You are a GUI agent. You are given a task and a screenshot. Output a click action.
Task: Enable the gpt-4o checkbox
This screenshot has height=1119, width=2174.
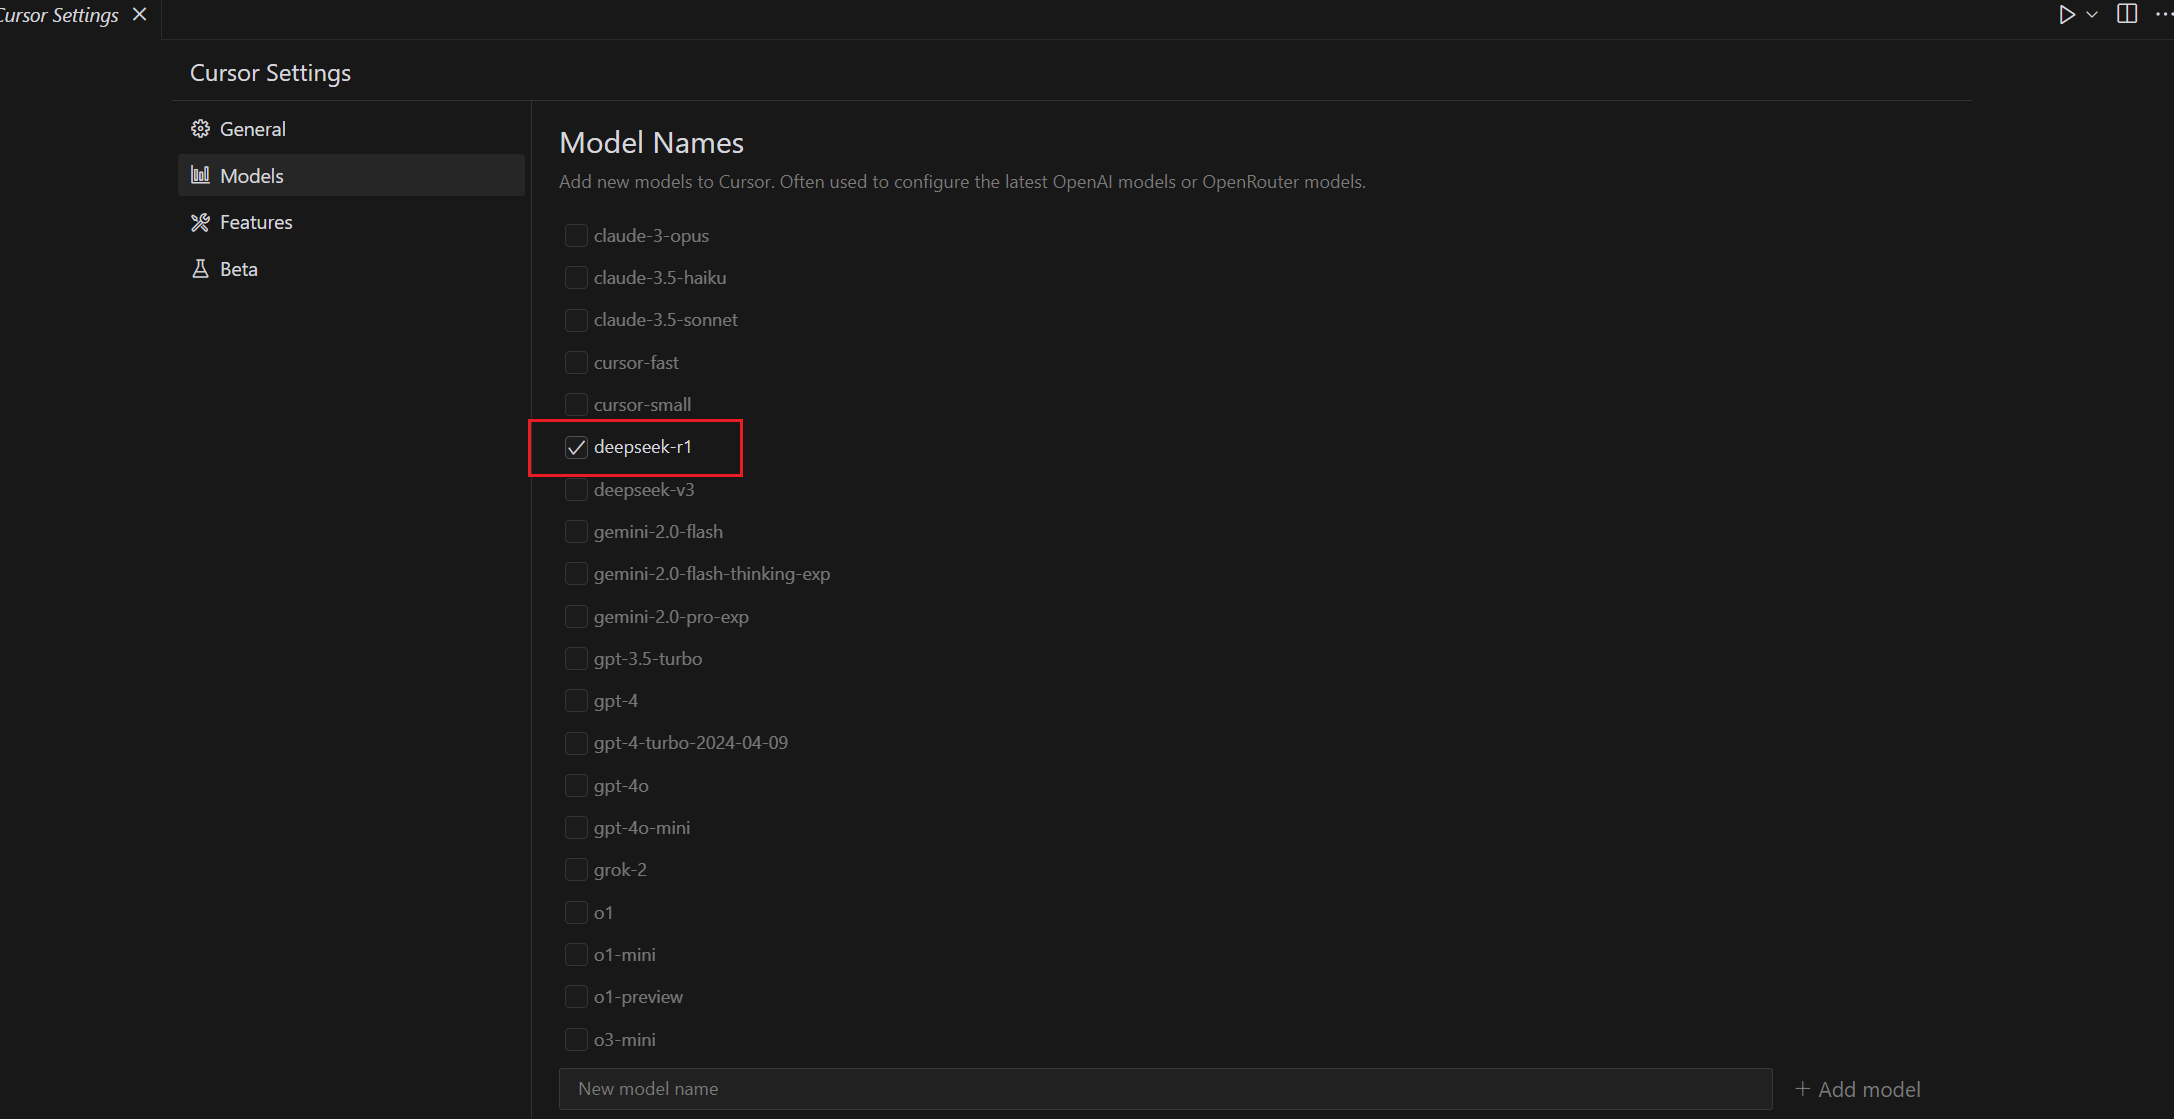[x=576, y=785]
